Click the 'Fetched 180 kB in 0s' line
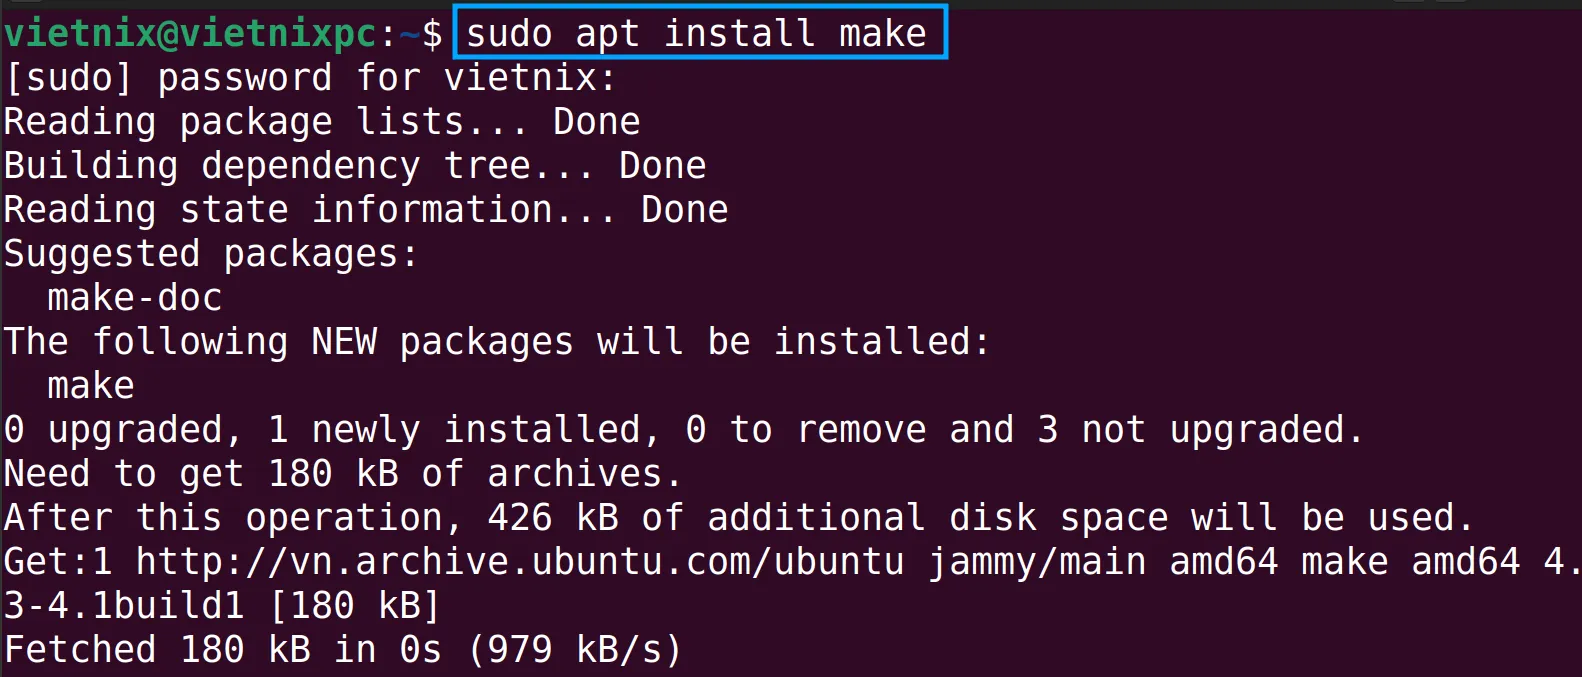Viewport: 1582px width, 677px height. coord(222,650)
